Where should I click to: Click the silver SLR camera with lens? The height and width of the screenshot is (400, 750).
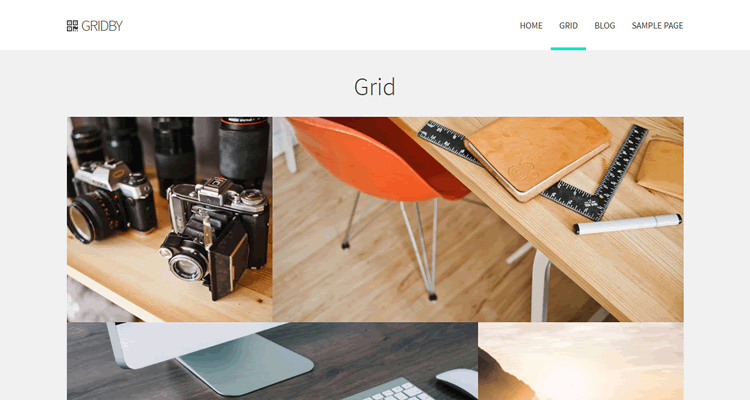[x=111, y=202]
